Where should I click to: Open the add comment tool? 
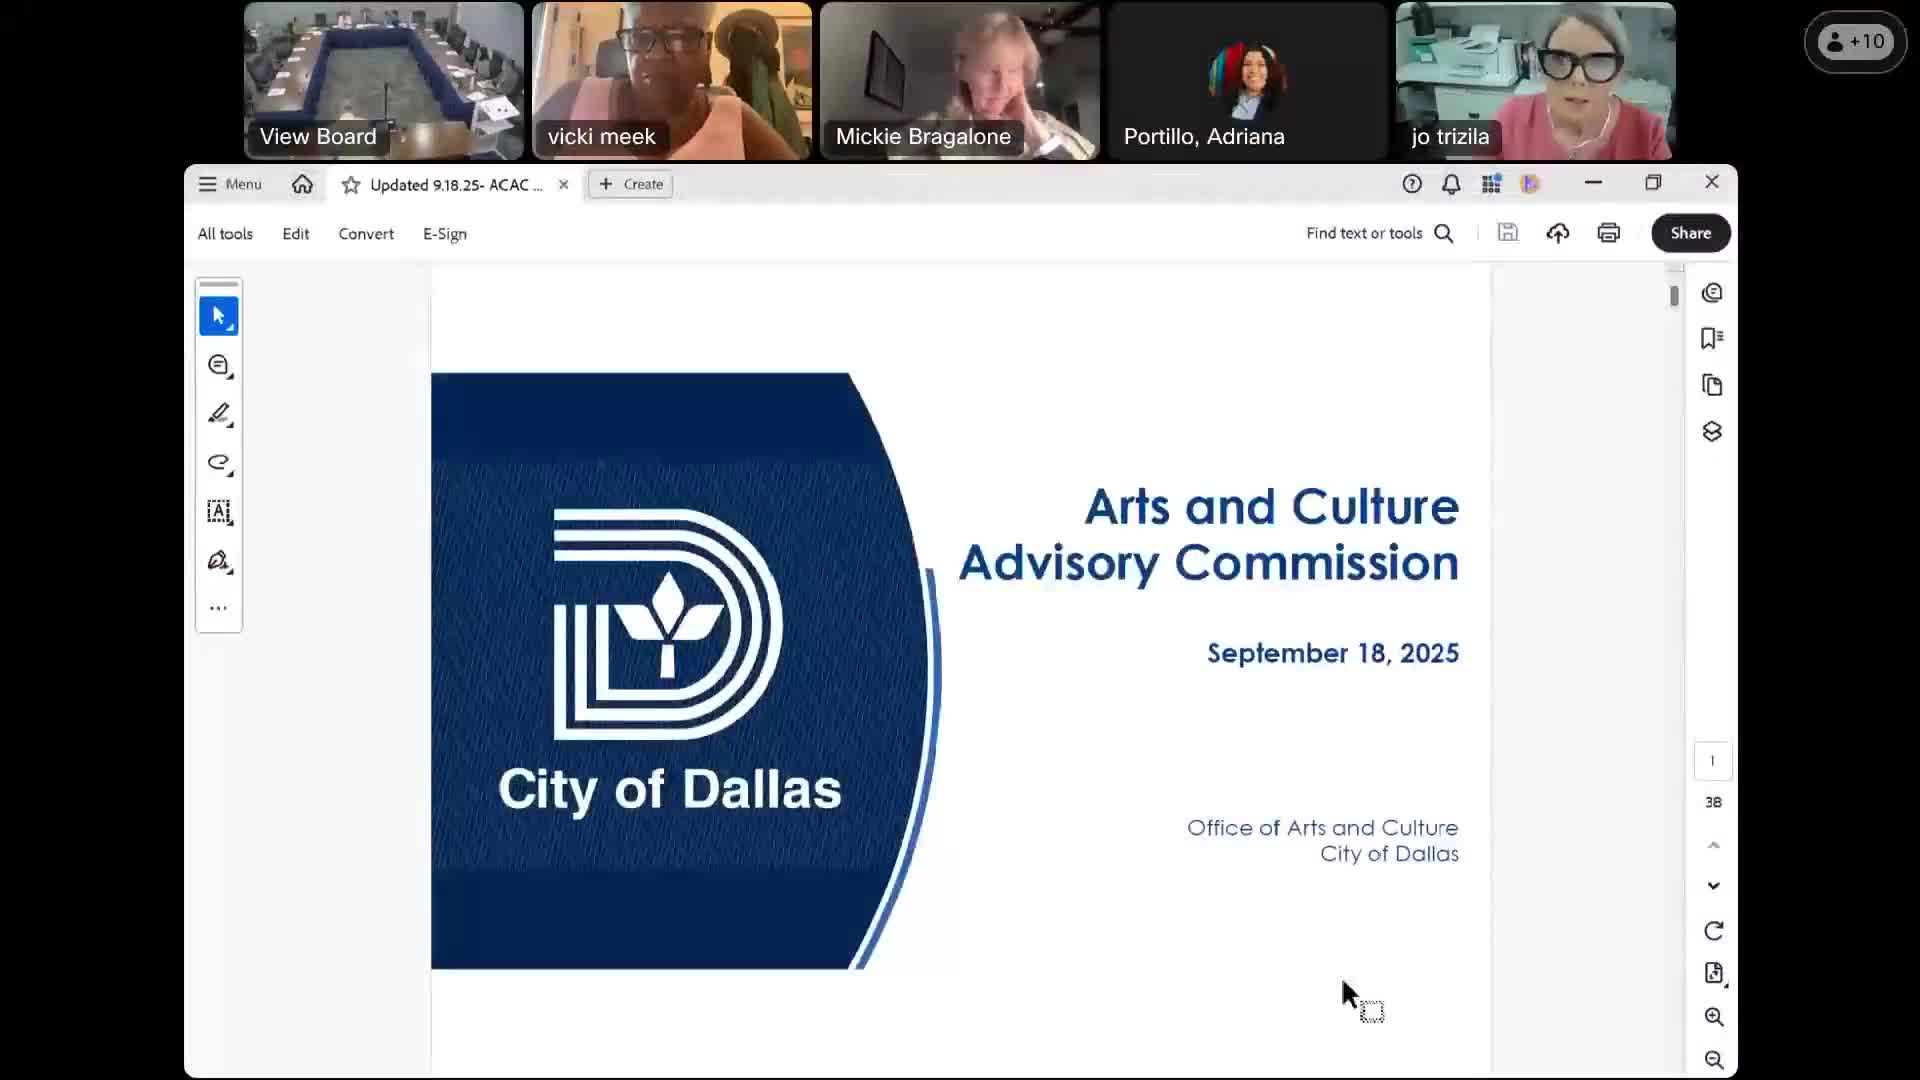[x=218, y=366]
